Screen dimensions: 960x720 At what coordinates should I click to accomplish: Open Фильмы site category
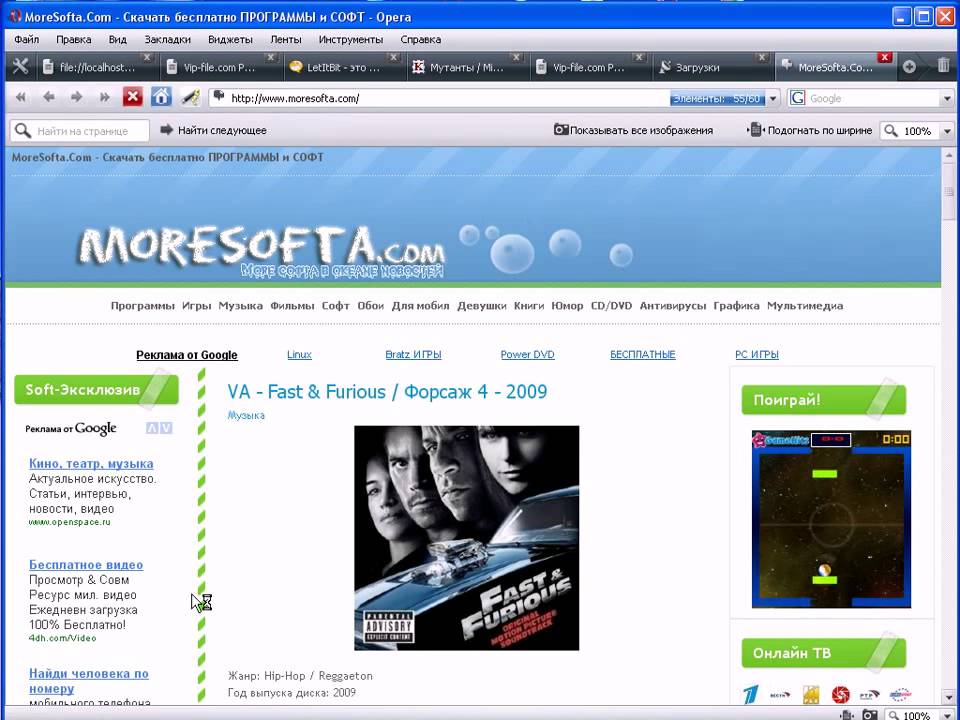[x=292, y=306]
